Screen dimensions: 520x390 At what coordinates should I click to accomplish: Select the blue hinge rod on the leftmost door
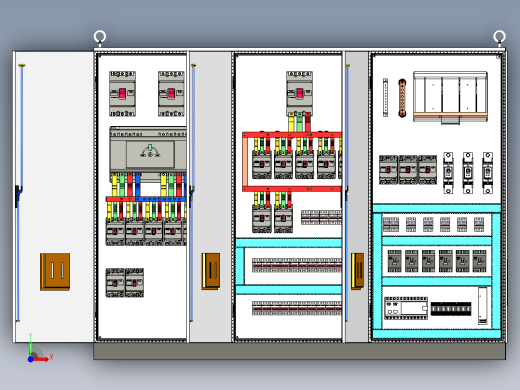pos(20,193)
